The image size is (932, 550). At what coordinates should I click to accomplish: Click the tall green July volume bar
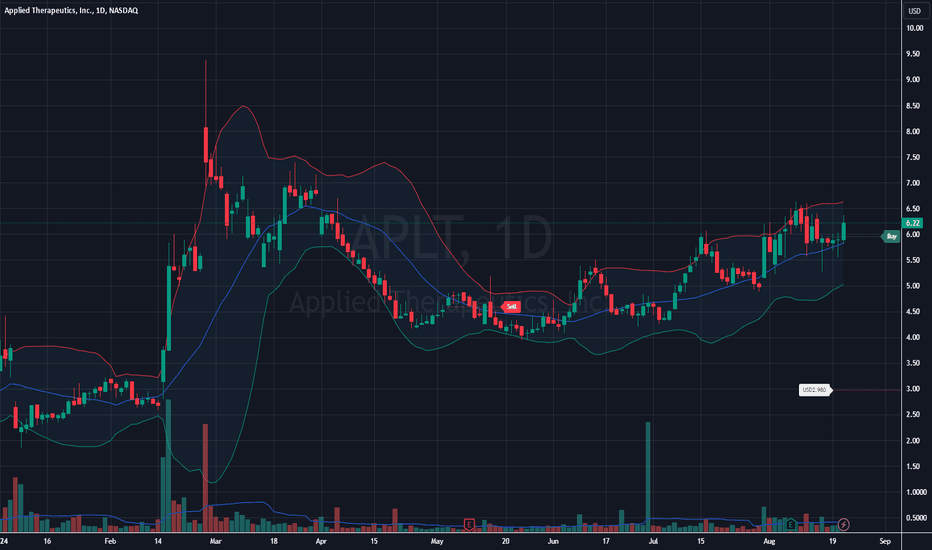pyautogui.click(x=648, y=477)
